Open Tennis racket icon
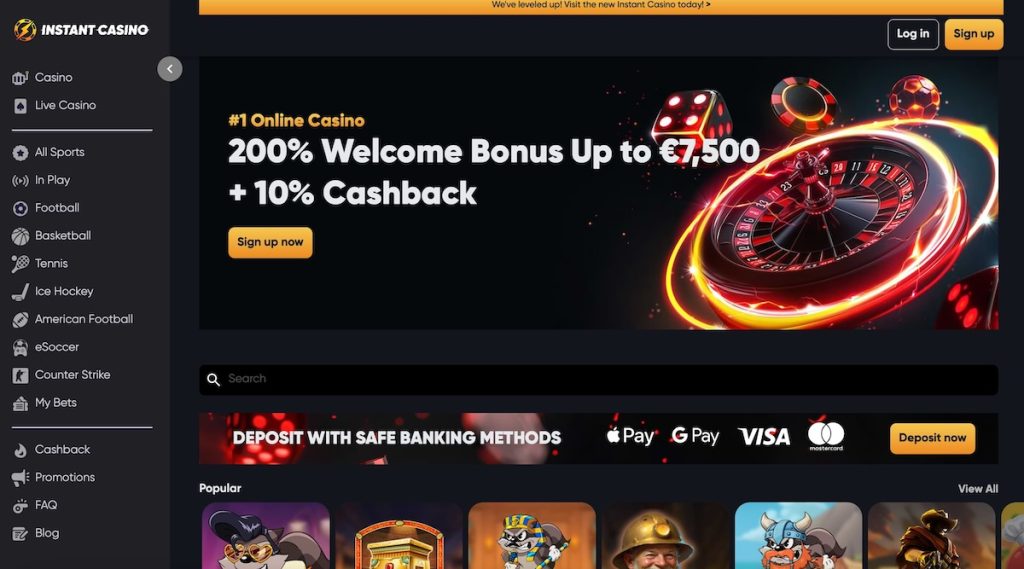The image size is (1024, 569). pos(20,264)
